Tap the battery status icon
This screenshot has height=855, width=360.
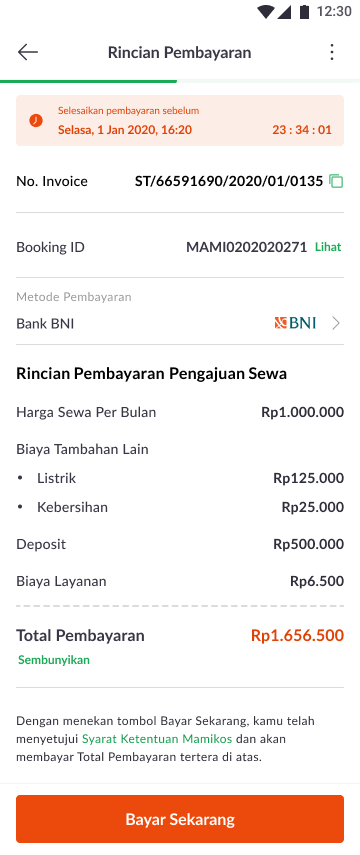304,12
